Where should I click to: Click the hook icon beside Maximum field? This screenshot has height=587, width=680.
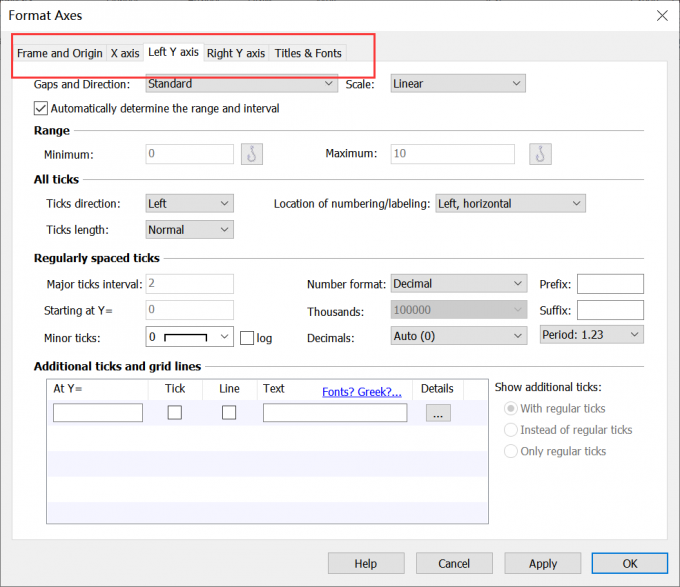point(540,154)
